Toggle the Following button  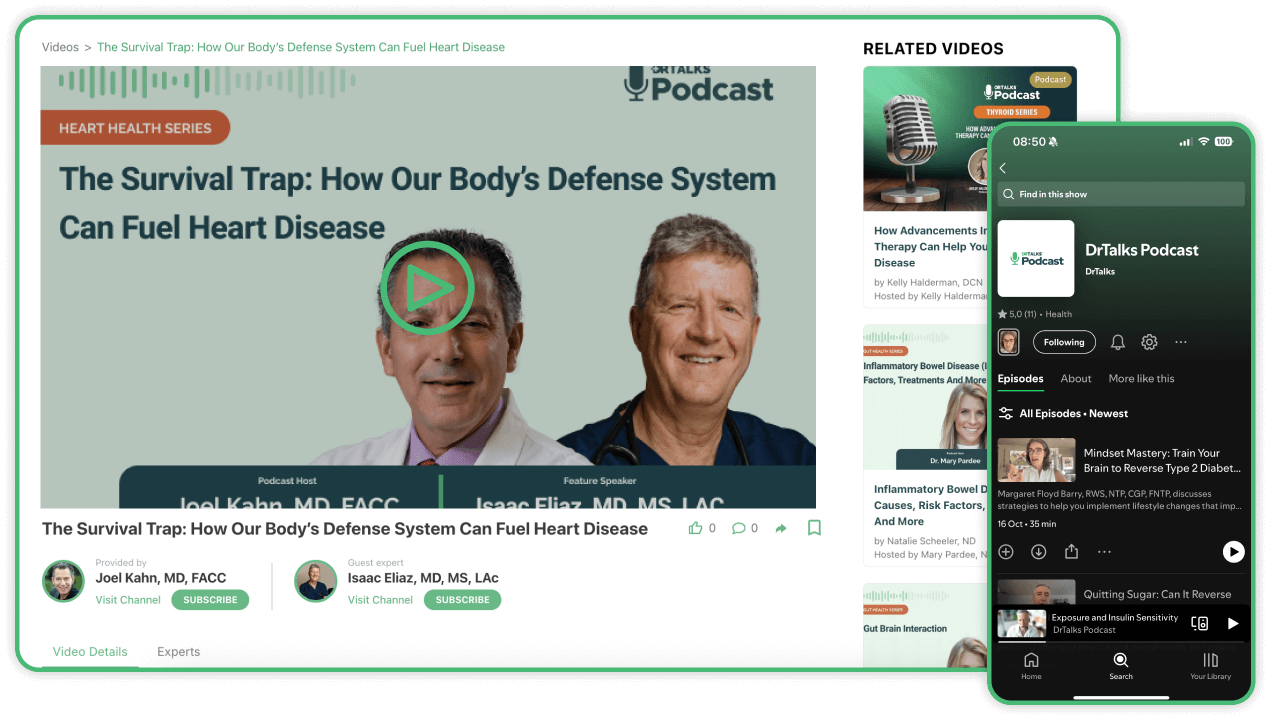[1064, 342]
